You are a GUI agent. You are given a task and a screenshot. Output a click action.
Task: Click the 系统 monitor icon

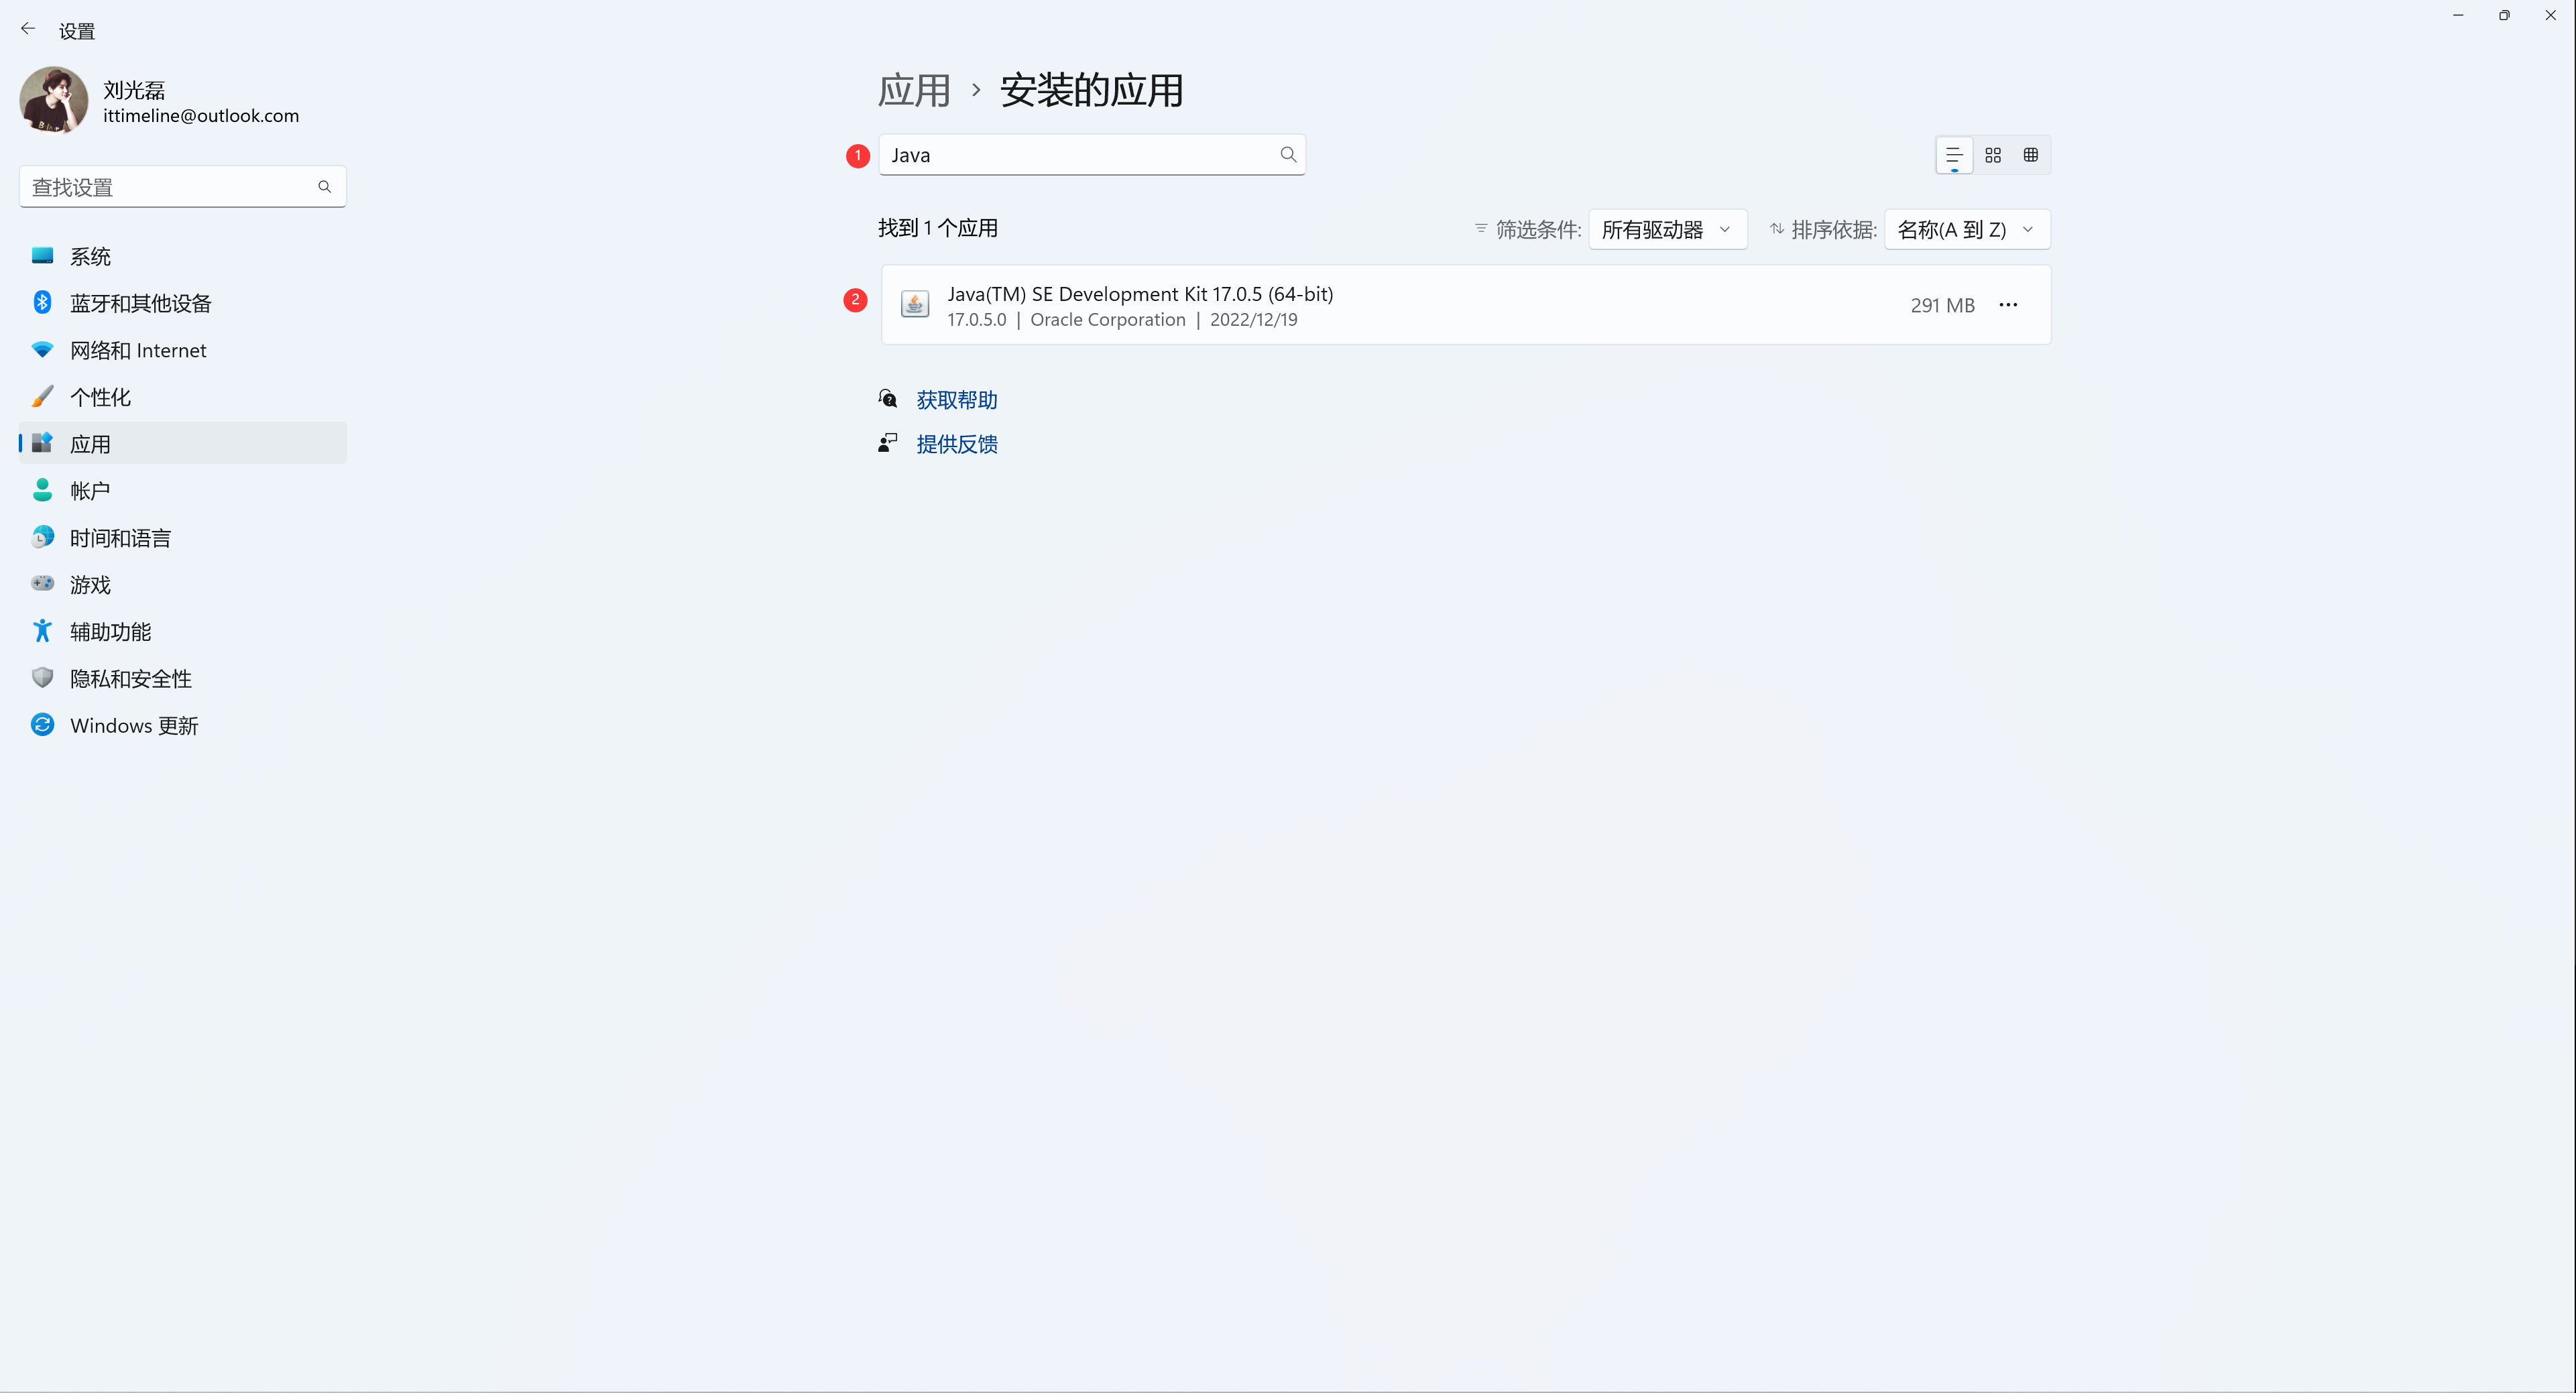[42, 256]
